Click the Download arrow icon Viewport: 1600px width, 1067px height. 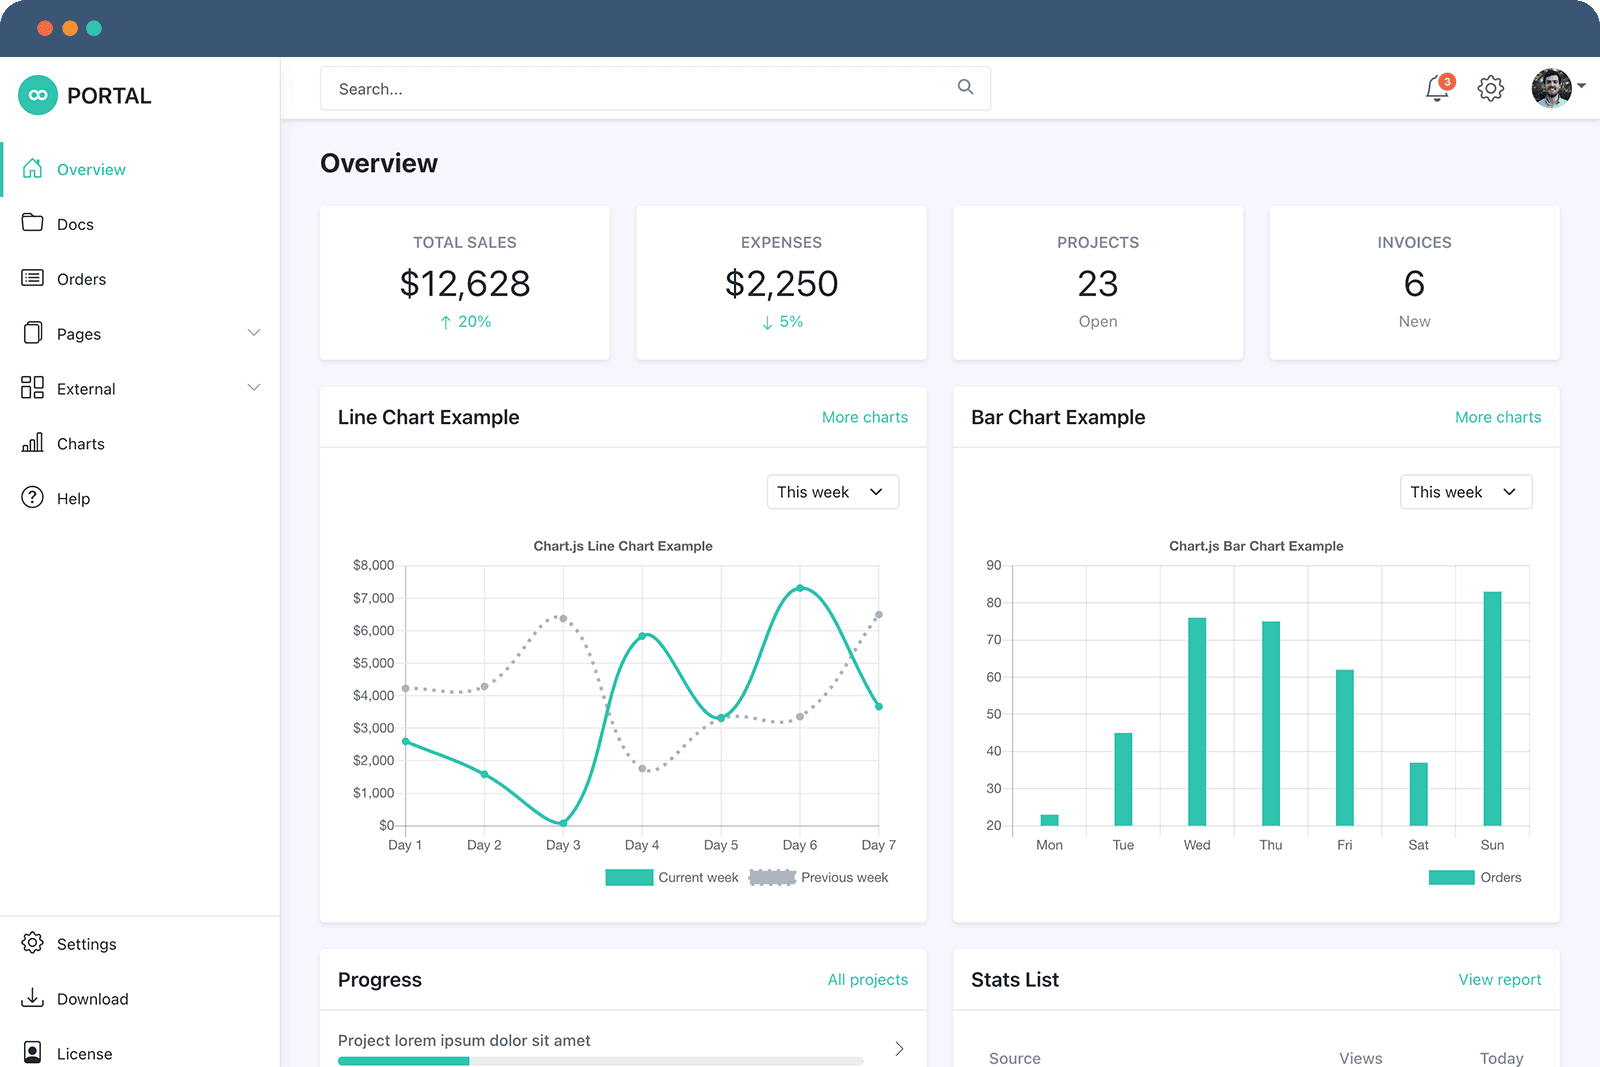pyautogui.click(x=32, y=997)
